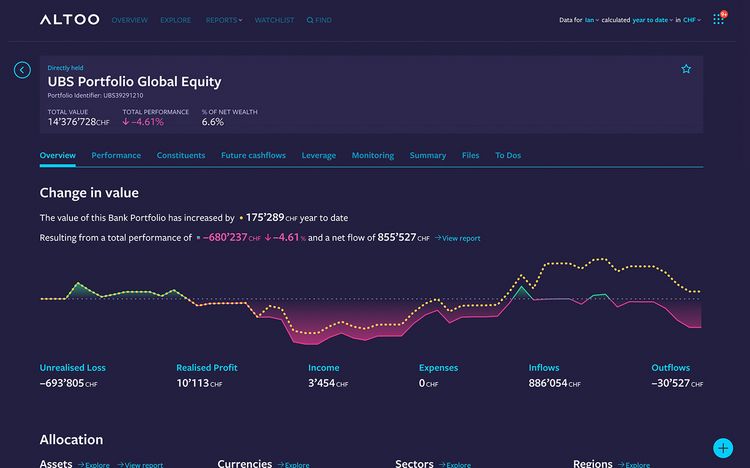Image resolution: width=750 pixels, height=468 pixels.
Task: Click the red notification badge
Action: click(723, 14)
